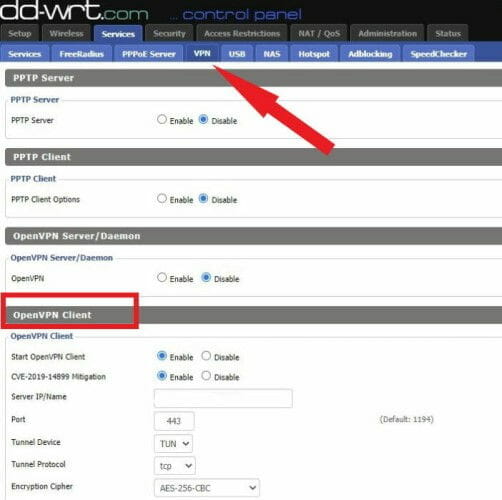Open the Adblocking sub-tab
Screen dimensions: 502x500
pos(370,54)
